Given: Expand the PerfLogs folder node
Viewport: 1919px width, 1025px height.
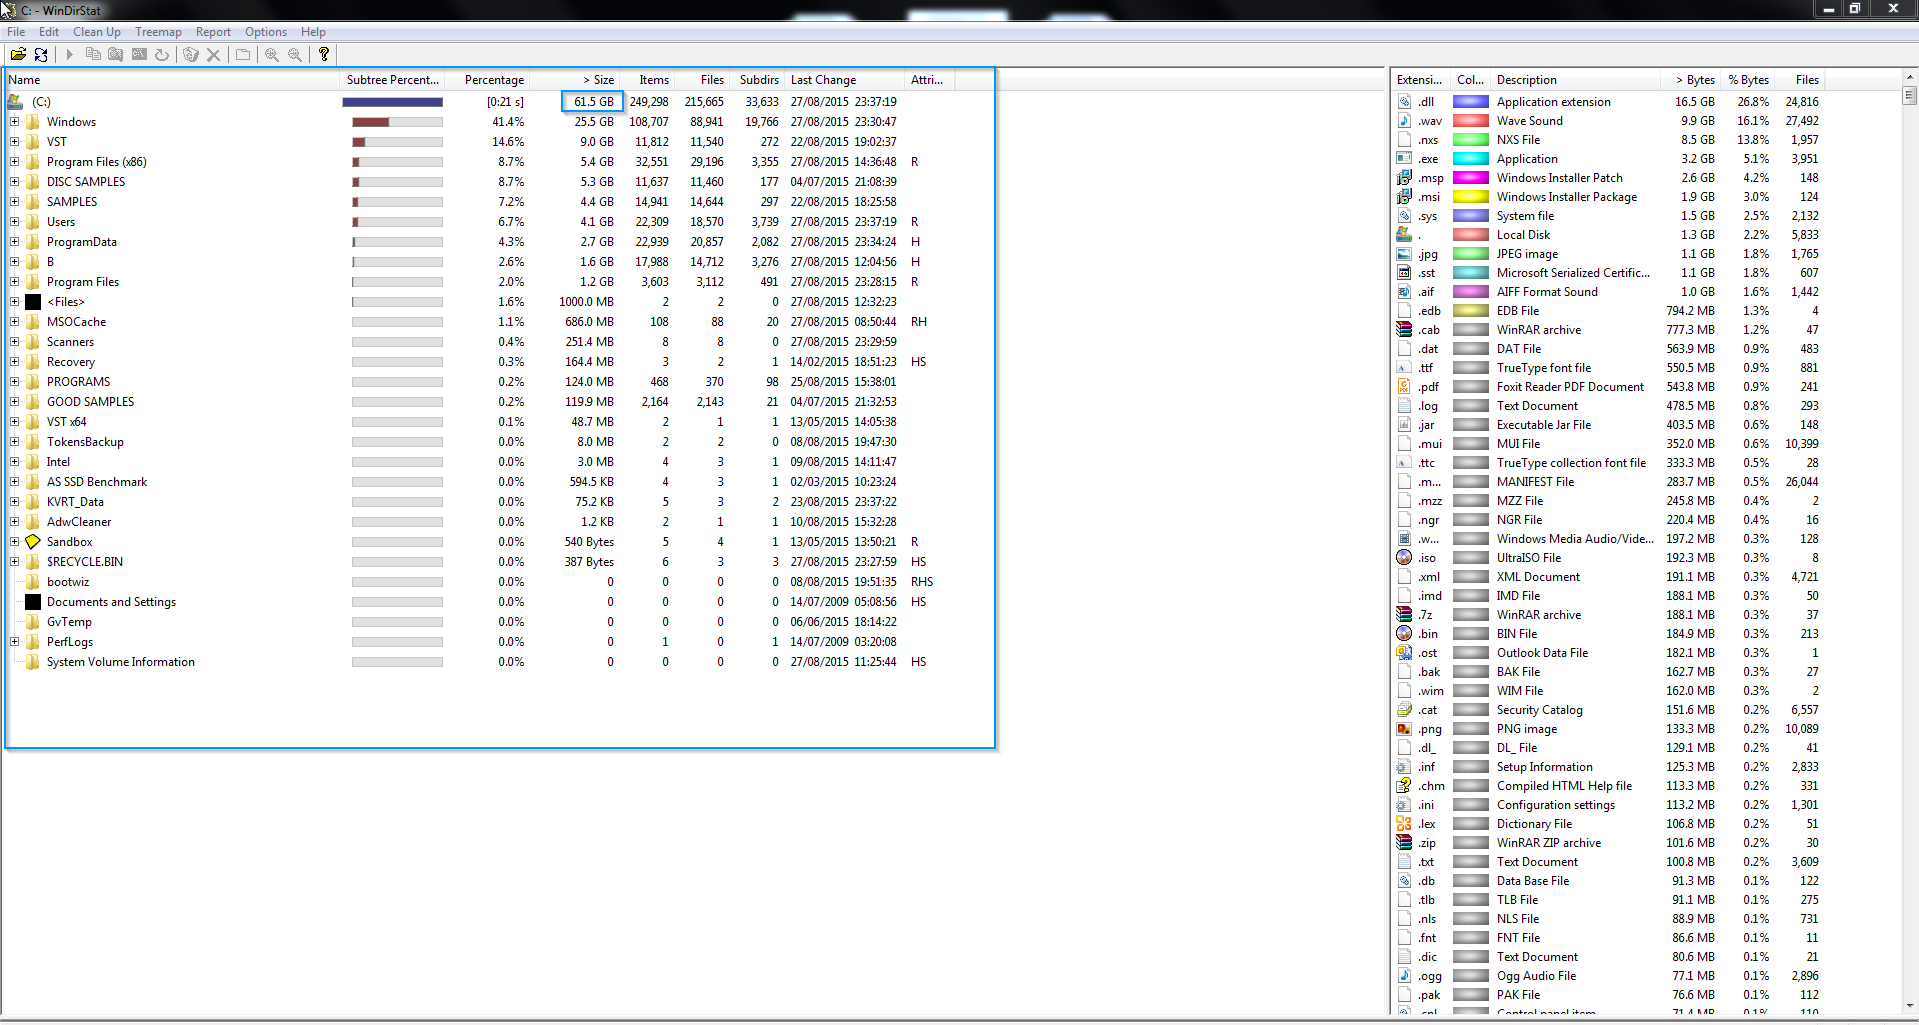Looking at the screenshot, I should [x=15, y=642].
